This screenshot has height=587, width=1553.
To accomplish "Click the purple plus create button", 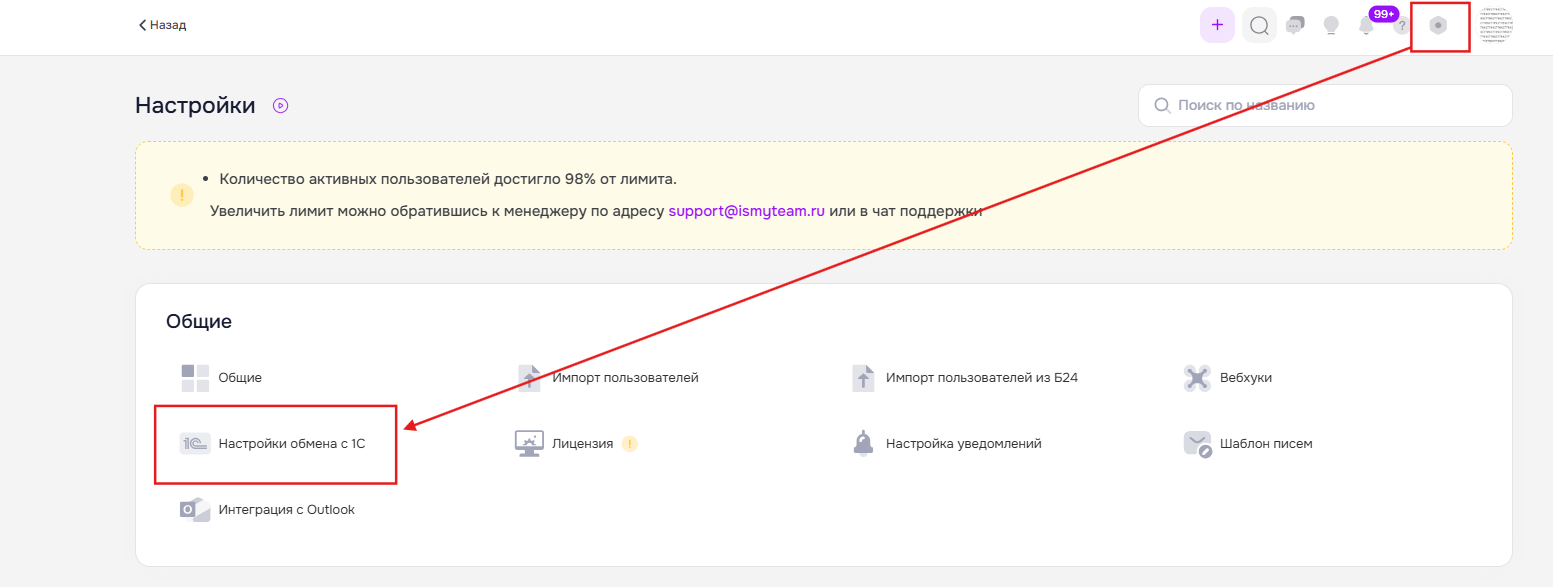I will (x=1217, y=25).
